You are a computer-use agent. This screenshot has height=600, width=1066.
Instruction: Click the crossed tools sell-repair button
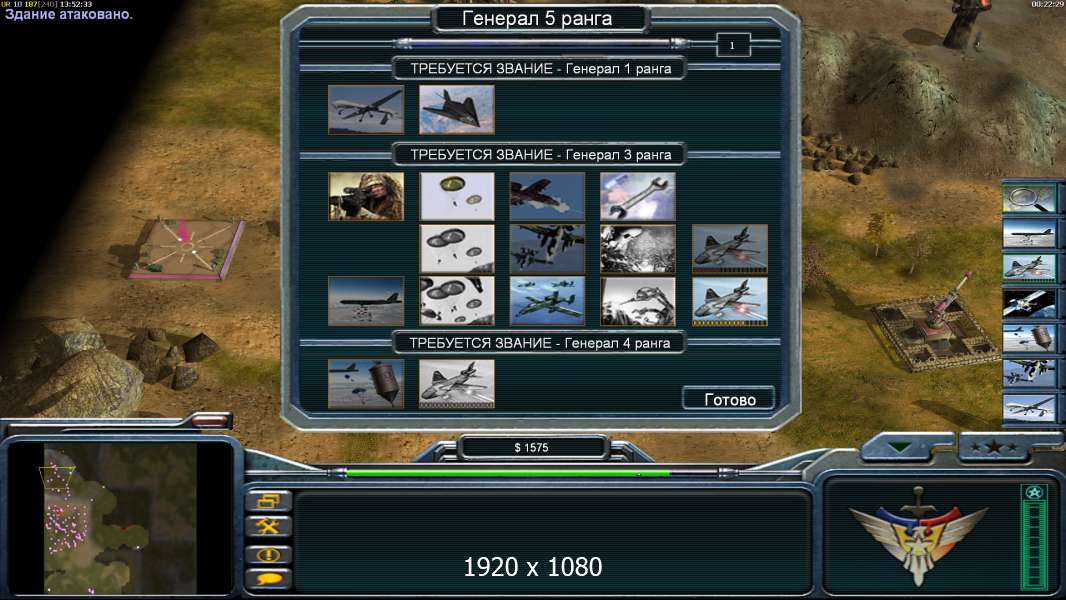pyautogui.click(x=269, y=527)
